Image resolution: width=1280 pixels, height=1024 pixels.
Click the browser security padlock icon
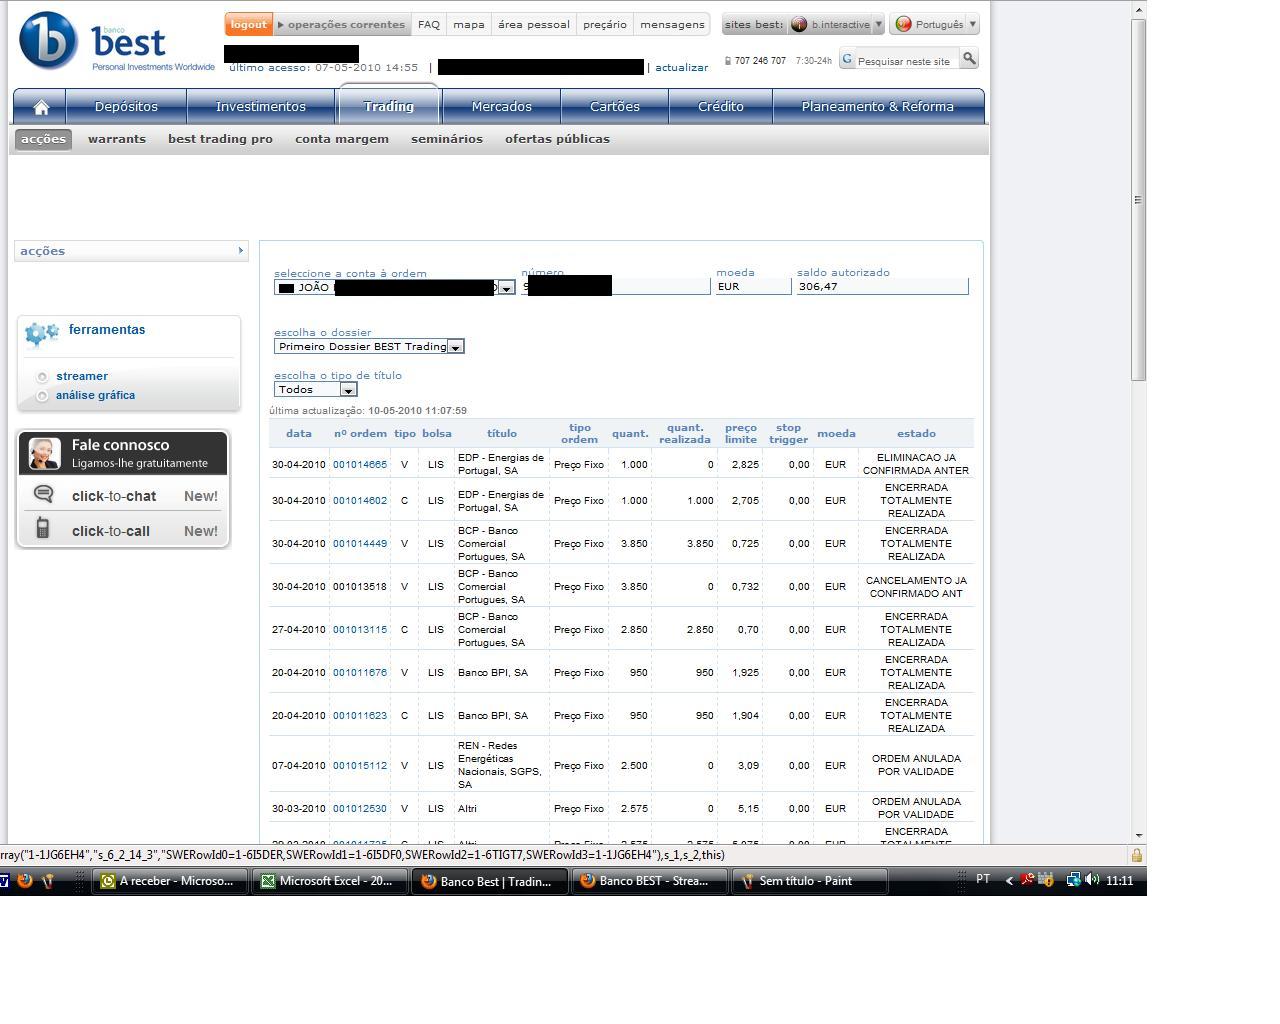[x=1136, y=855]
